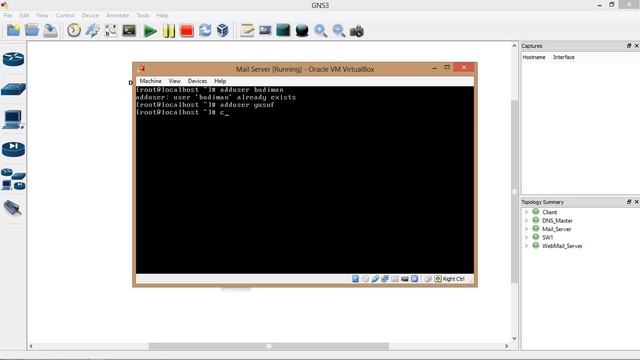Click the canvas horizontal scrollbar thumb

[269, 346]
